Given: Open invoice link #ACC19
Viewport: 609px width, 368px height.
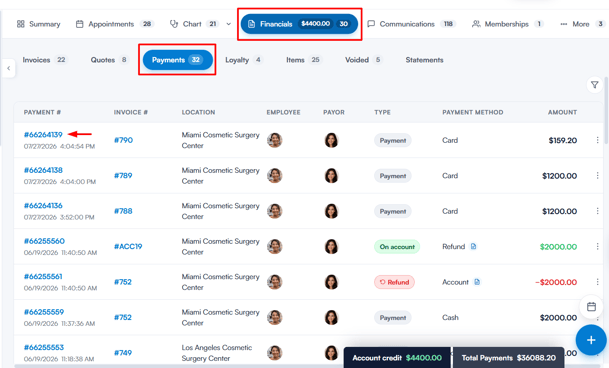Looking at the screenshot, I should [x=128, y=246].
